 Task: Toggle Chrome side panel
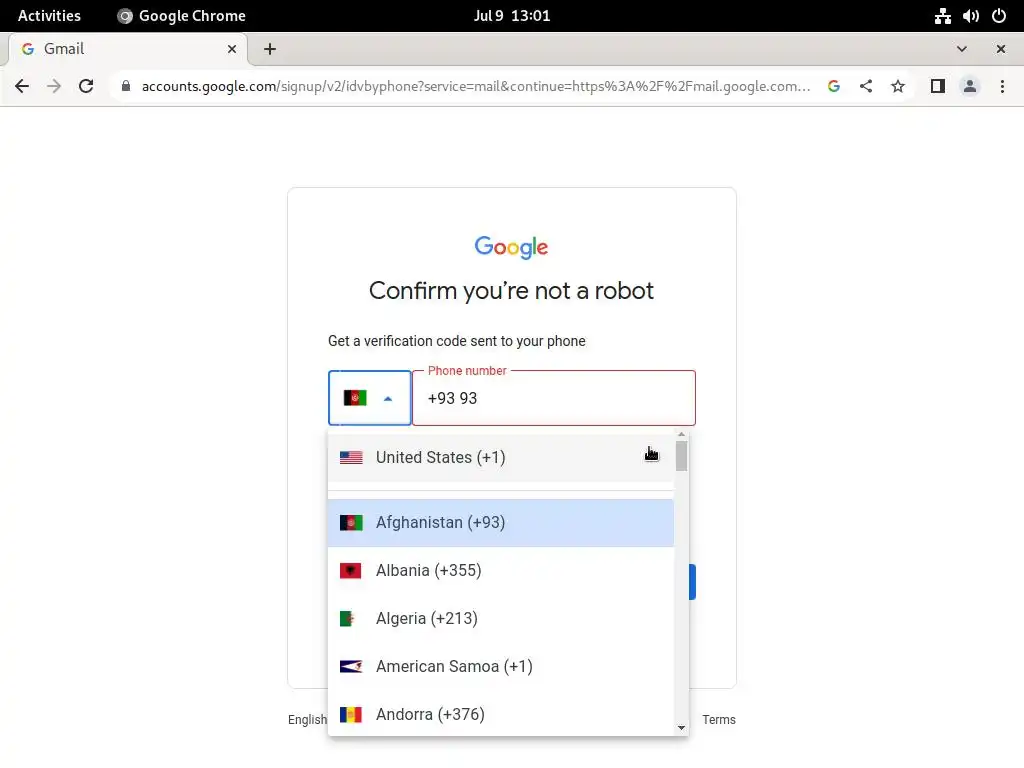938,86
